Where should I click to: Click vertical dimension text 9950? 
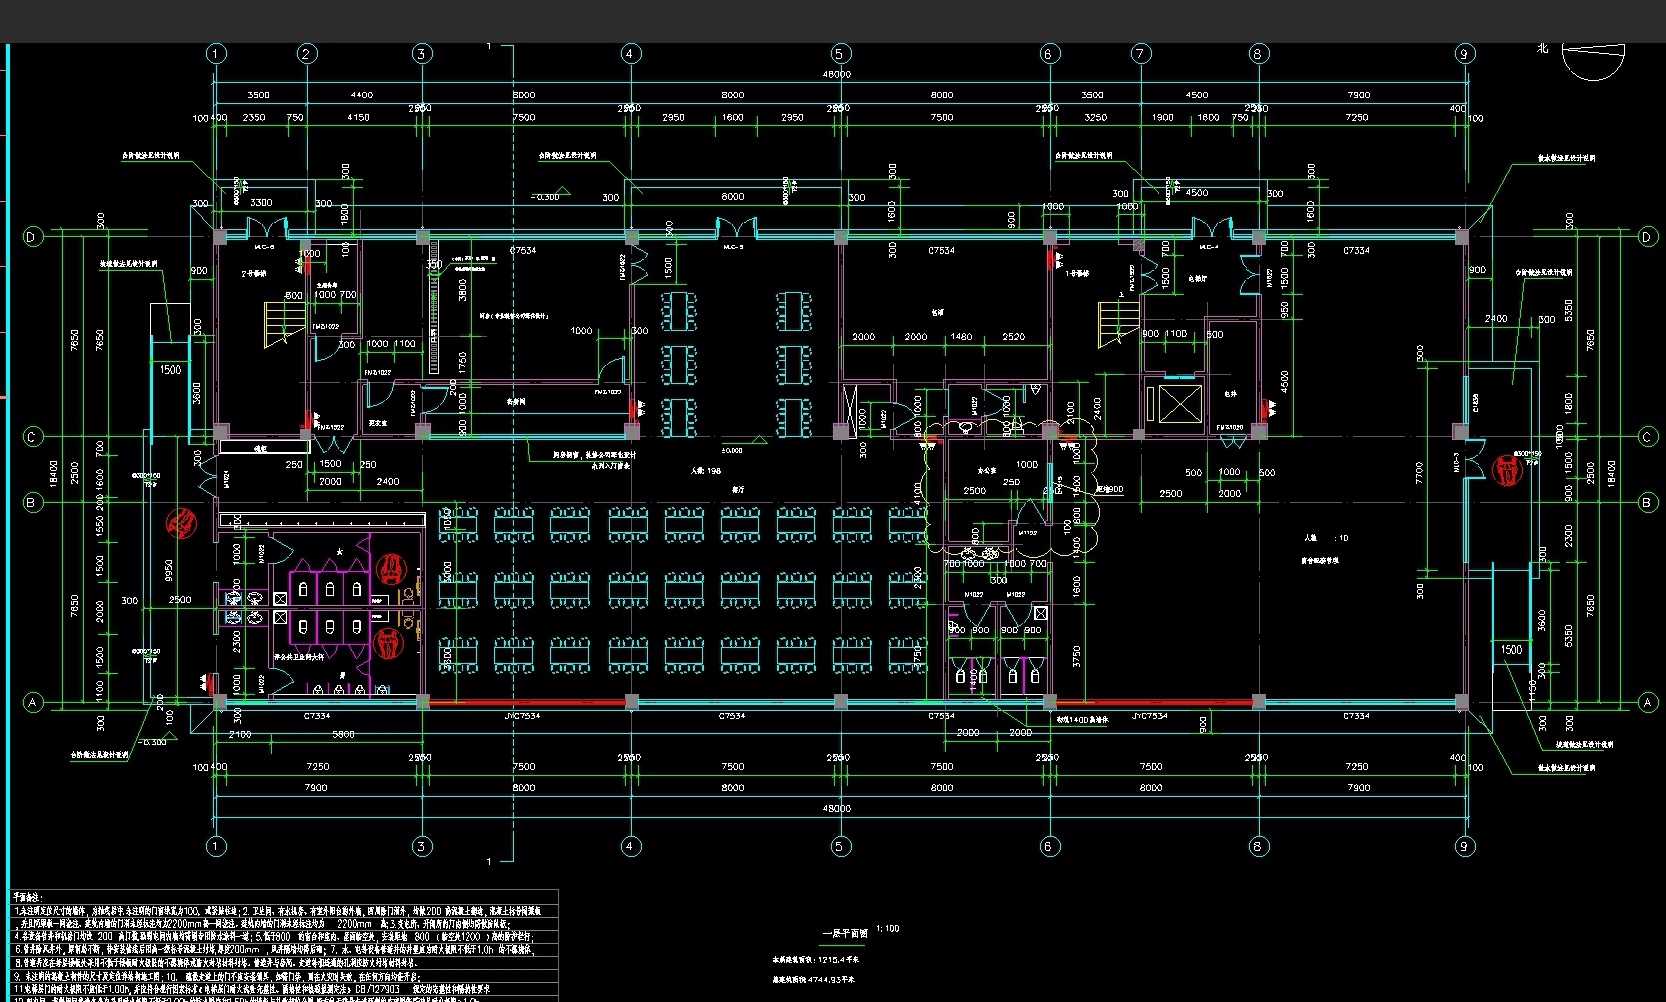tap(169, 570)
